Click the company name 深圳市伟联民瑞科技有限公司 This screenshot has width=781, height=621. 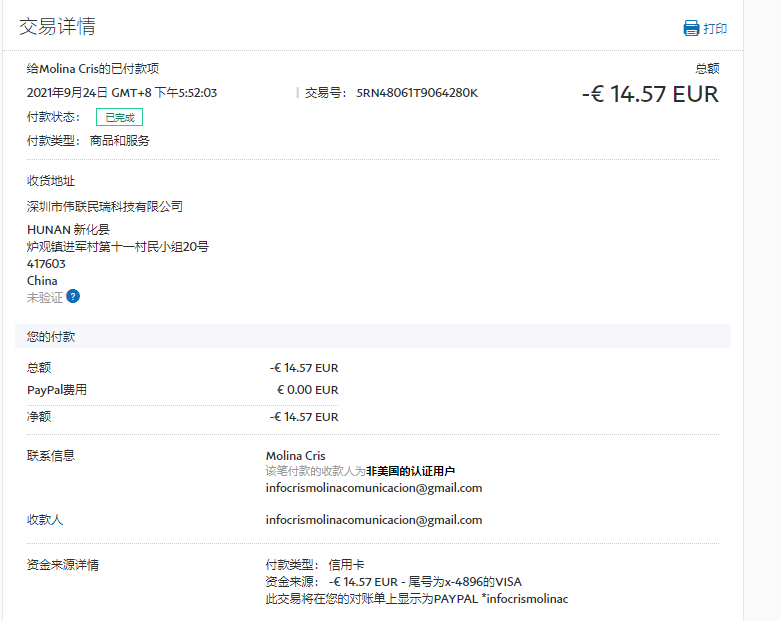coord(105,207)
